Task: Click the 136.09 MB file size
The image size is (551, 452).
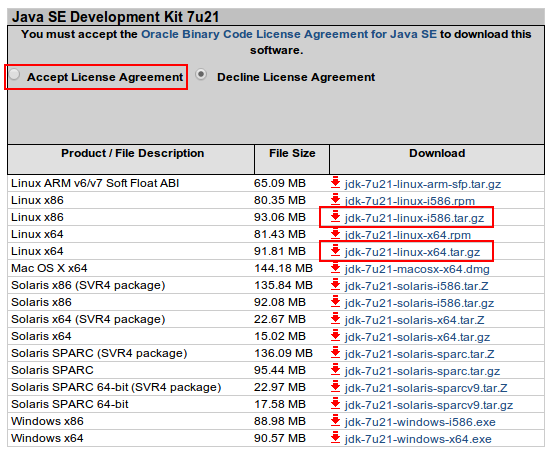Action: 283,353
